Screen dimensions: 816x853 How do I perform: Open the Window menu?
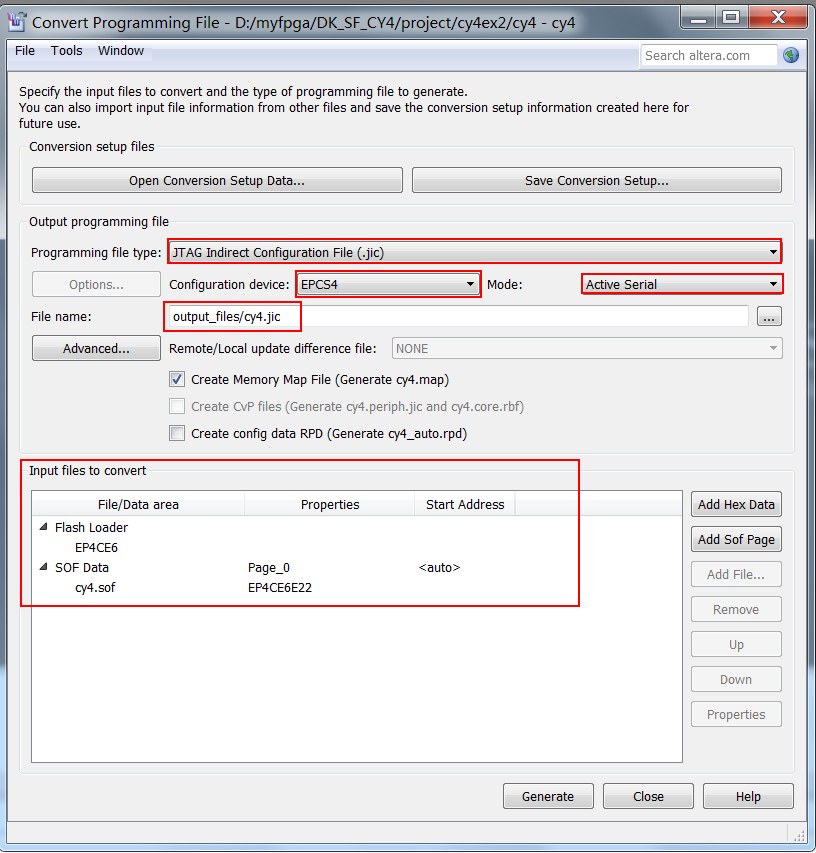click(x=121, y=51)
